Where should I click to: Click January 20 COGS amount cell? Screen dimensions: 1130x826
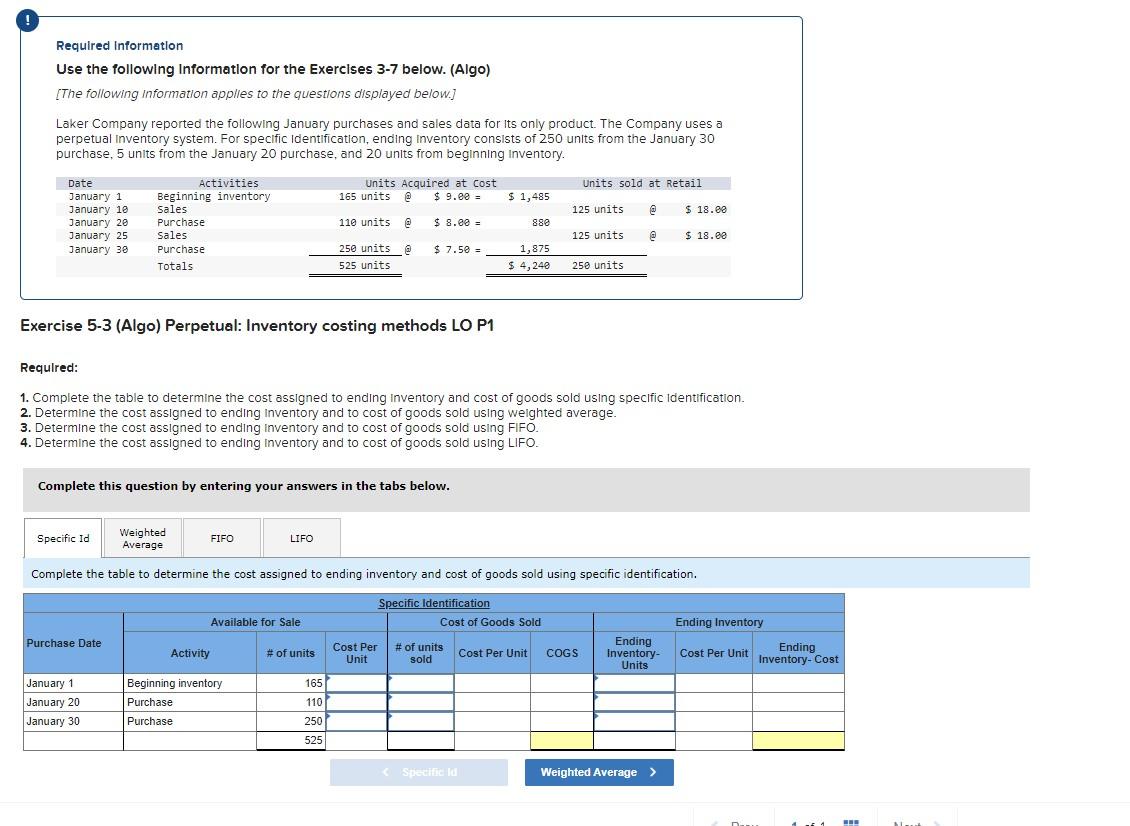(561, 702)
